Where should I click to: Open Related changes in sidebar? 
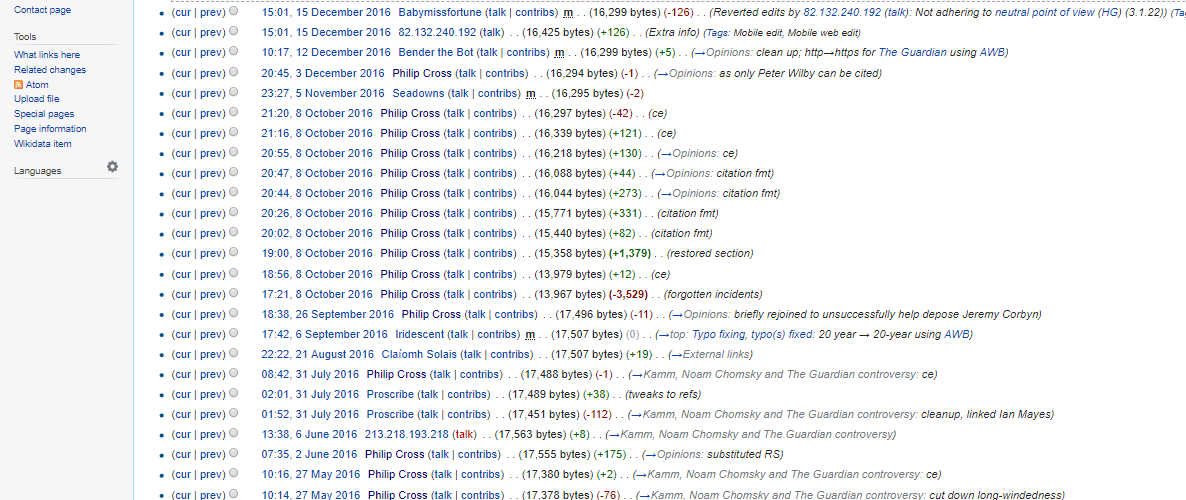point(50,70)
